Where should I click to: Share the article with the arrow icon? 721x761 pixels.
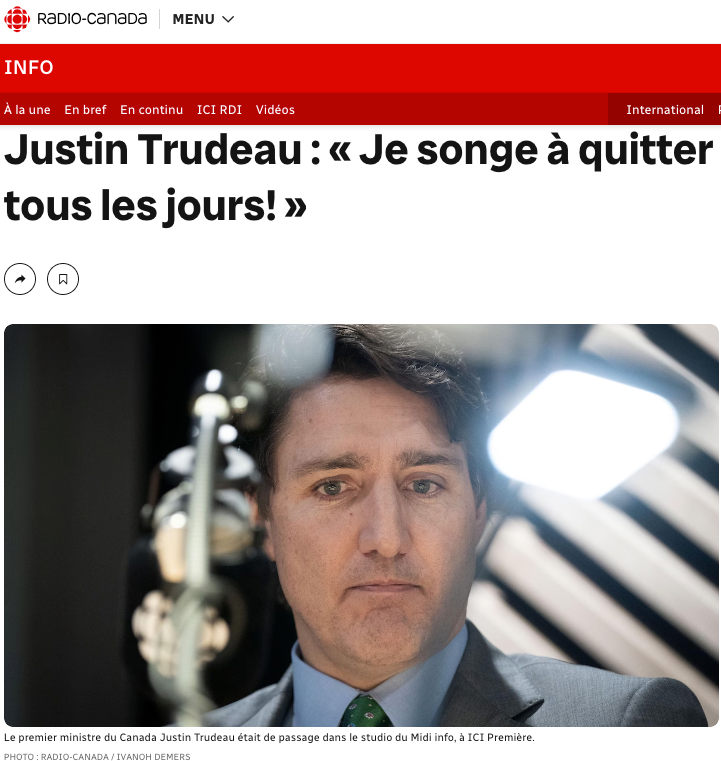pyautogui.click(x=20, y=279)
